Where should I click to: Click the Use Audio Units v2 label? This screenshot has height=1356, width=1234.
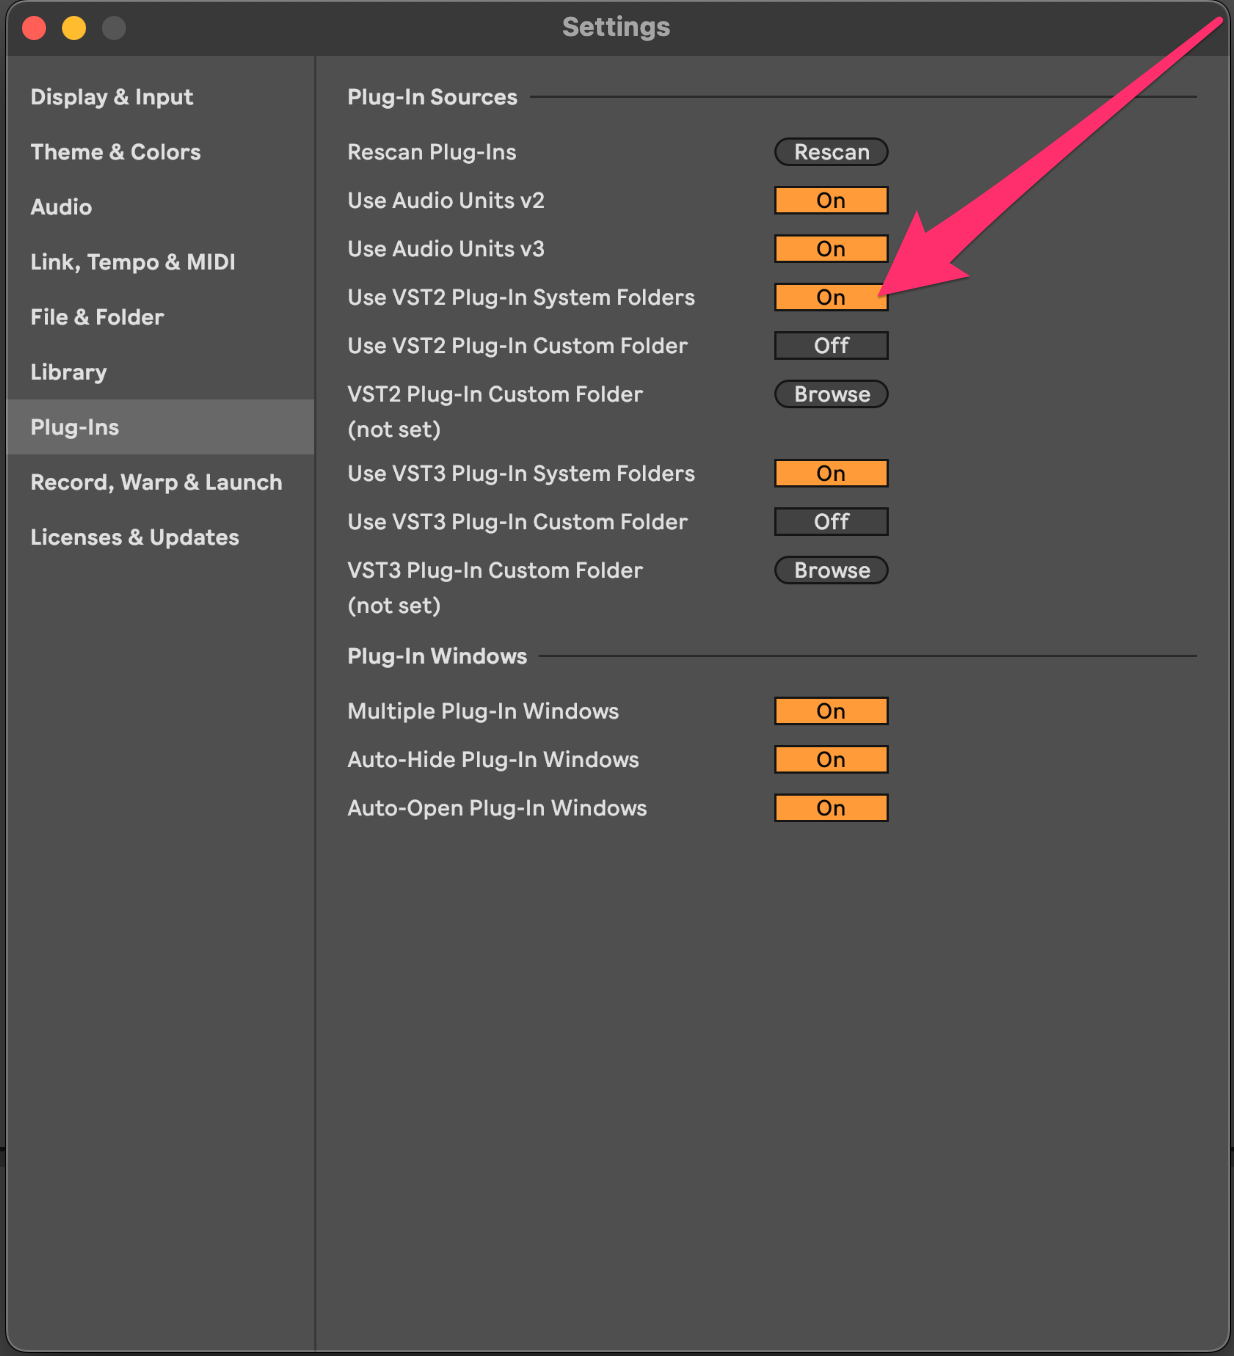click(x=446, y=200)
